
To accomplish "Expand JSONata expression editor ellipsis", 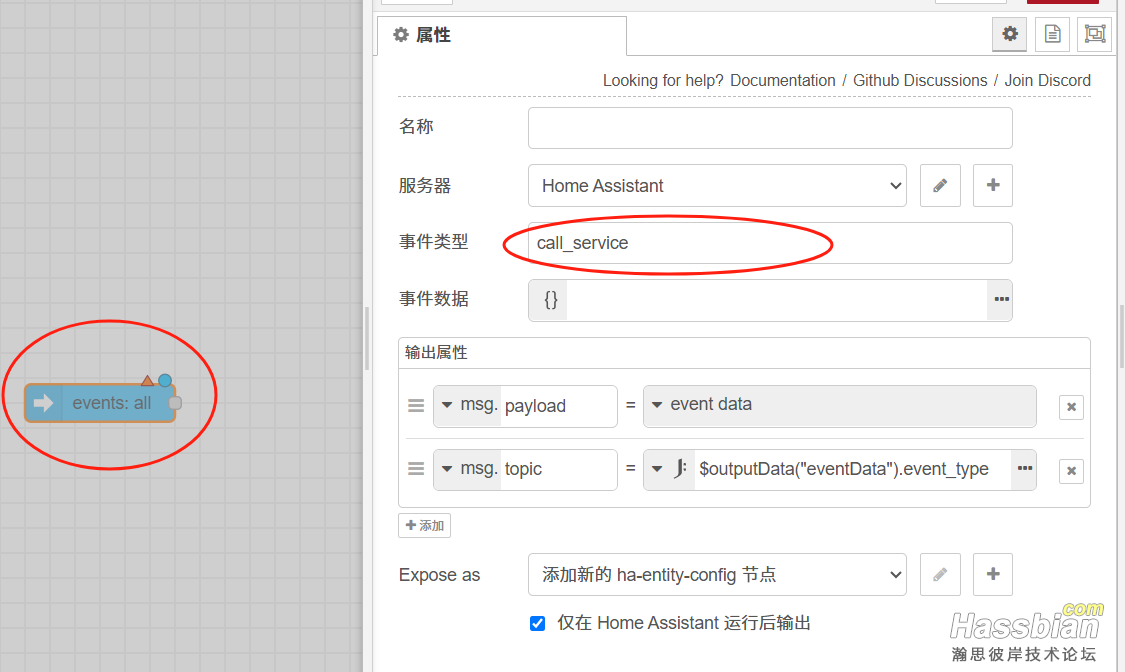I will click(x=1024, y=469).
